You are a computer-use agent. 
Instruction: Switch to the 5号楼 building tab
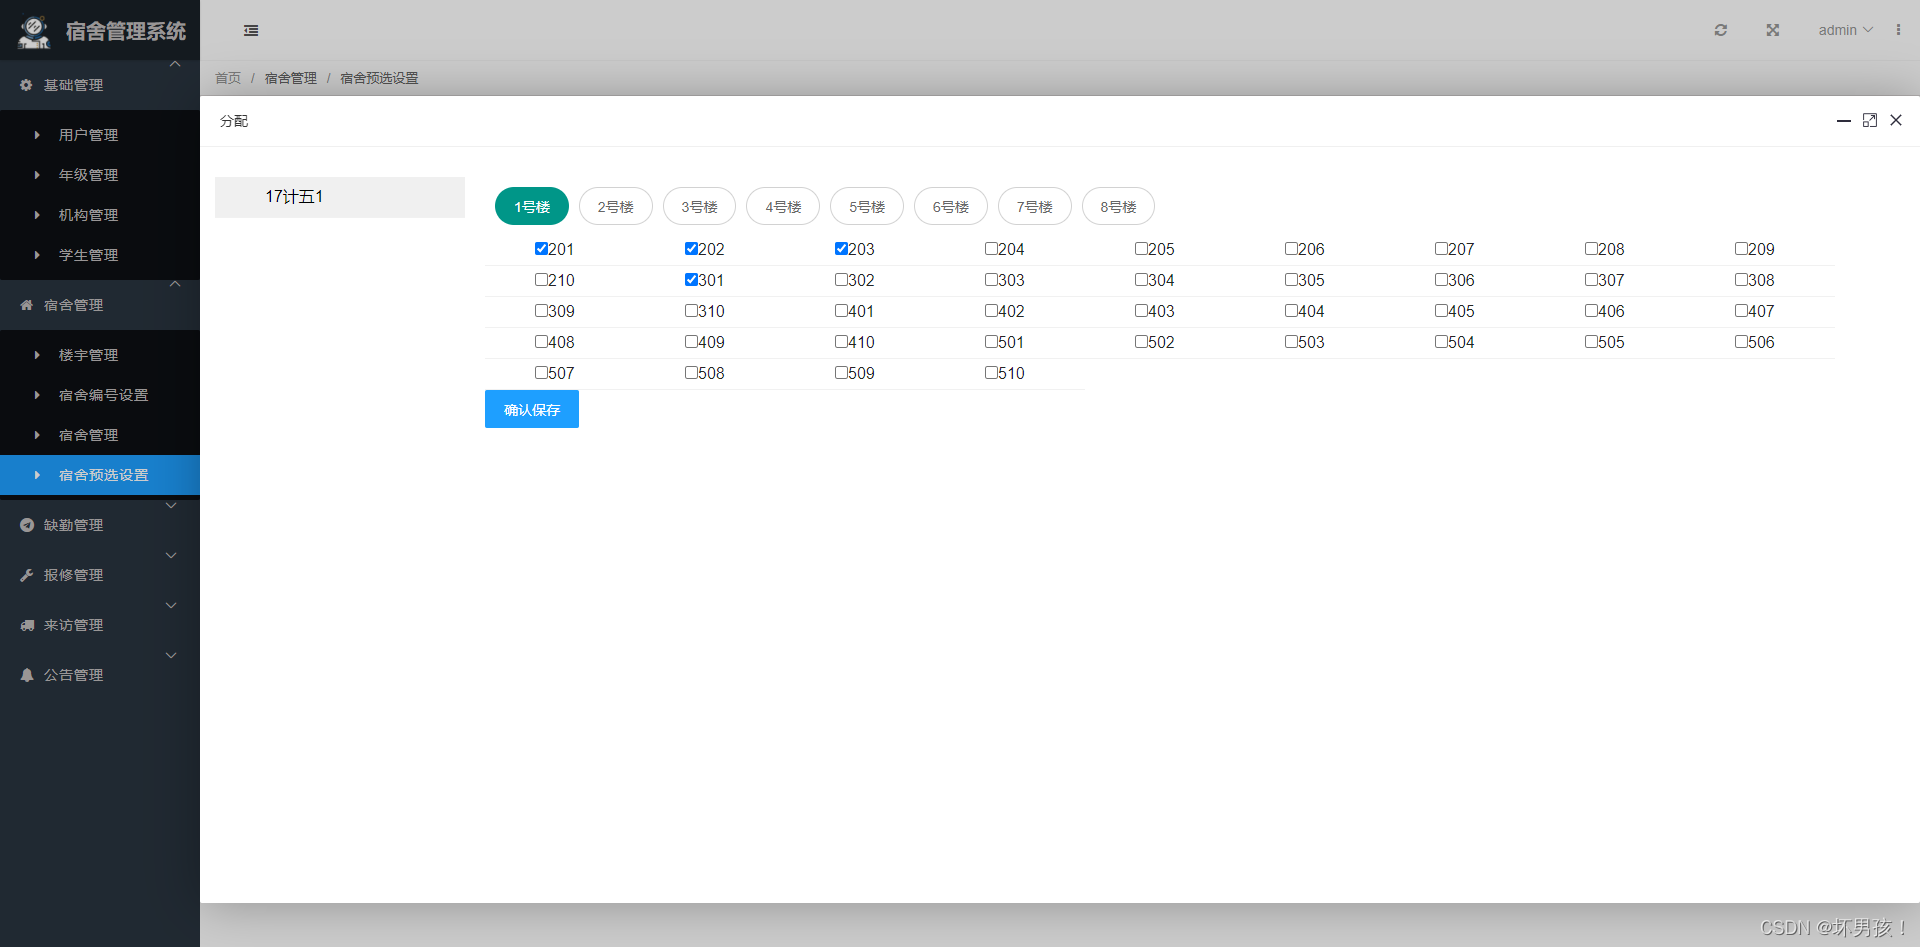pyautogui.click(x=867, y=206)
